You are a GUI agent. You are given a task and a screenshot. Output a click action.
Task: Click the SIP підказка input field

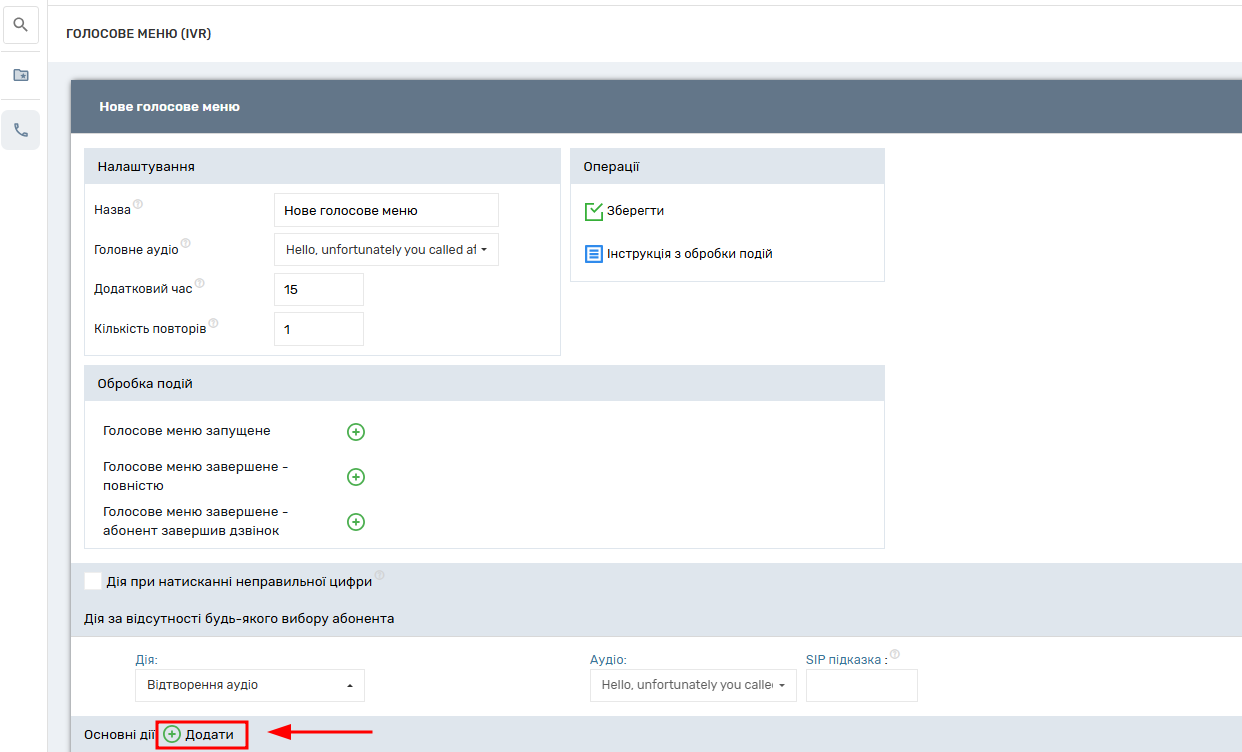pyautogui.click(x=861, y=685)
